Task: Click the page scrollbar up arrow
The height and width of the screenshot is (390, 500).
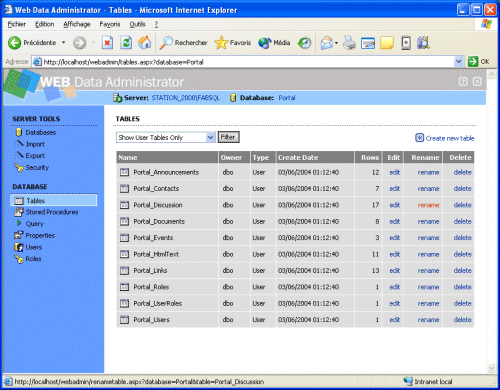Action: 491,74
